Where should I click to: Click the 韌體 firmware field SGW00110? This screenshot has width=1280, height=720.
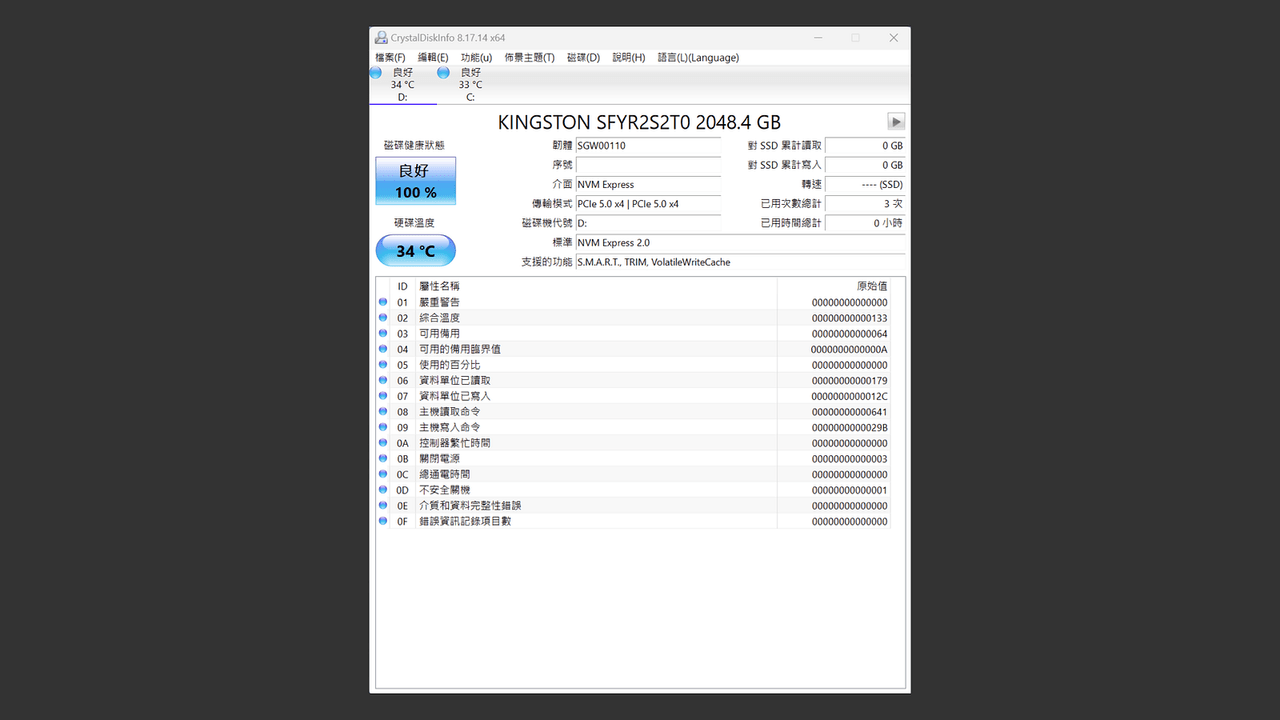[x=648, y=146]
